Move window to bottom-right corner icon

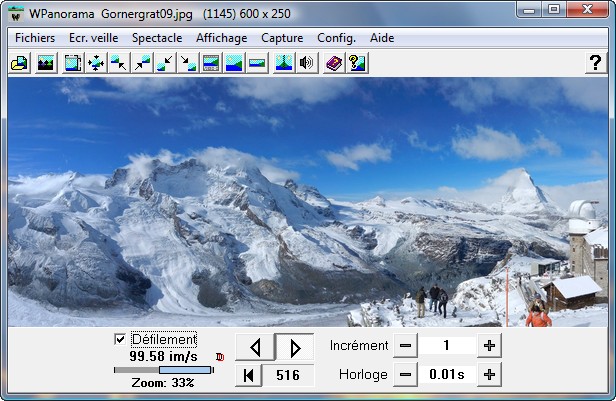(x=188, y=63)
